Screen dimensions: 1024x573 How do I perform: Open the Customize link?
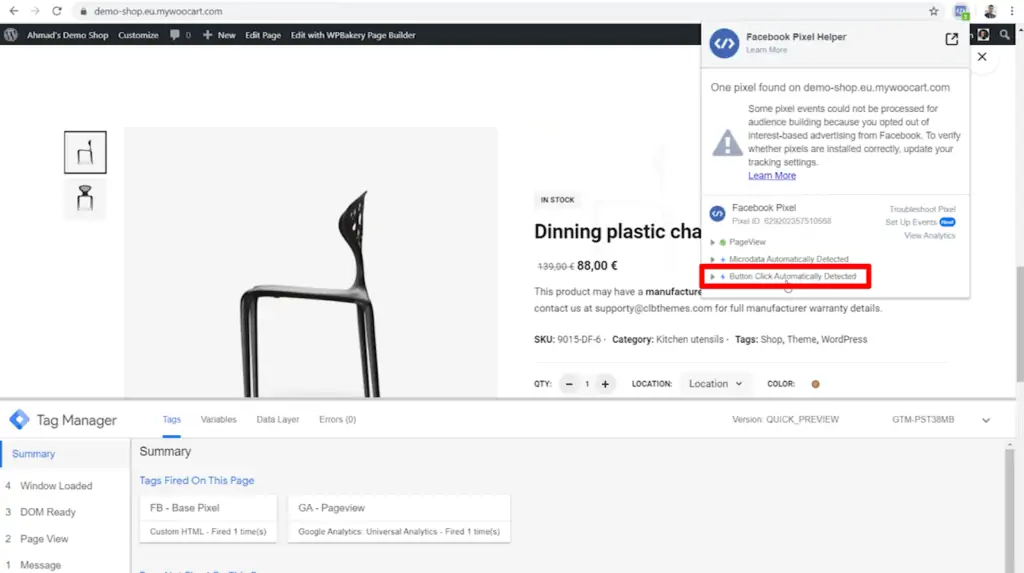coord(138,35)
